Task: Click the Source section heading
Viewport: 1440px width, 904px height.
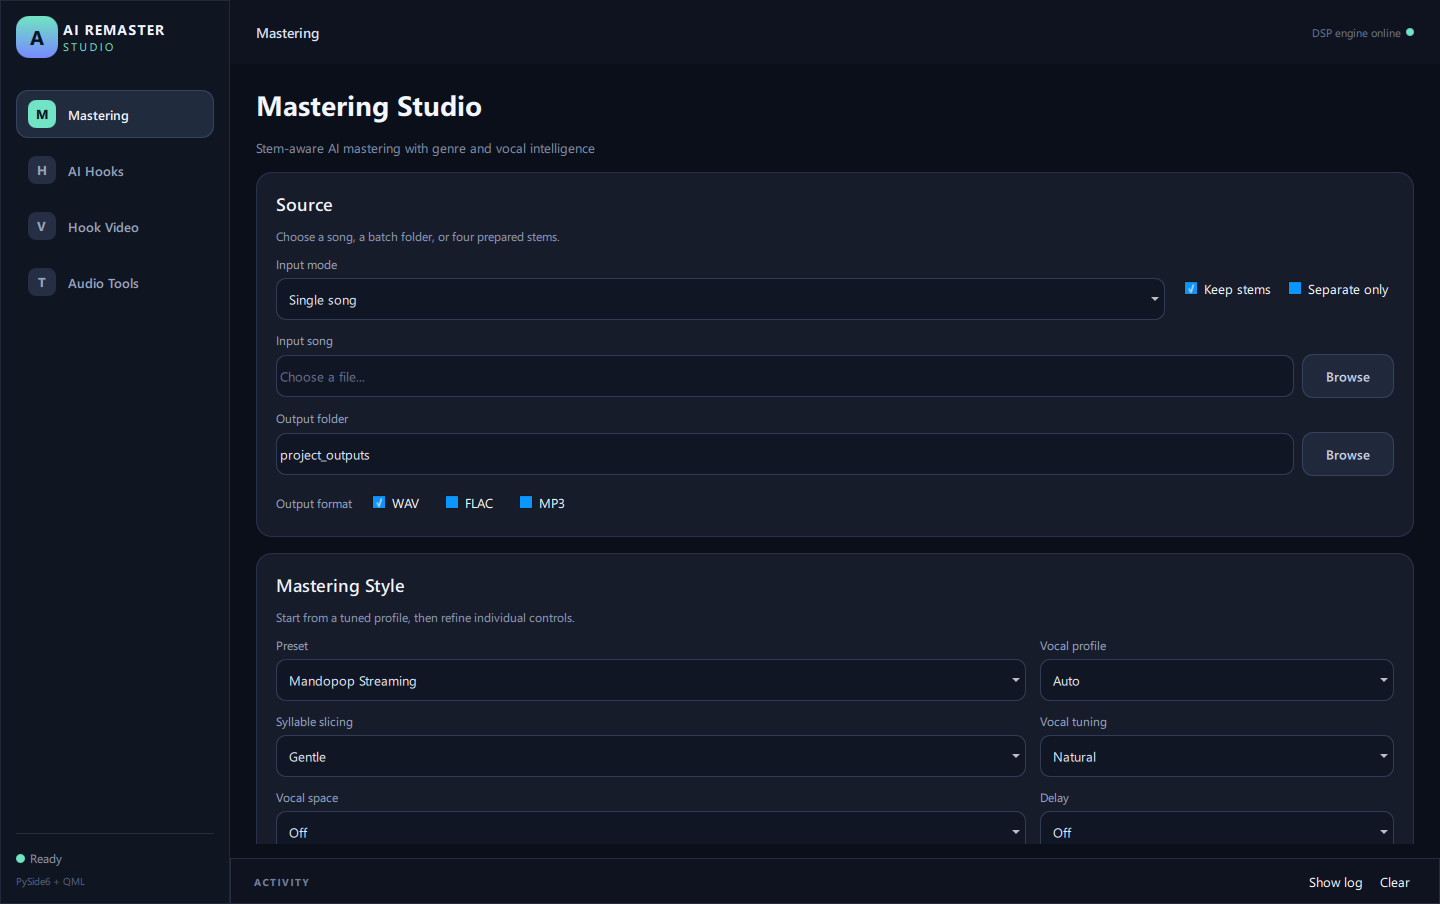Action: click(x=304, y=204)
